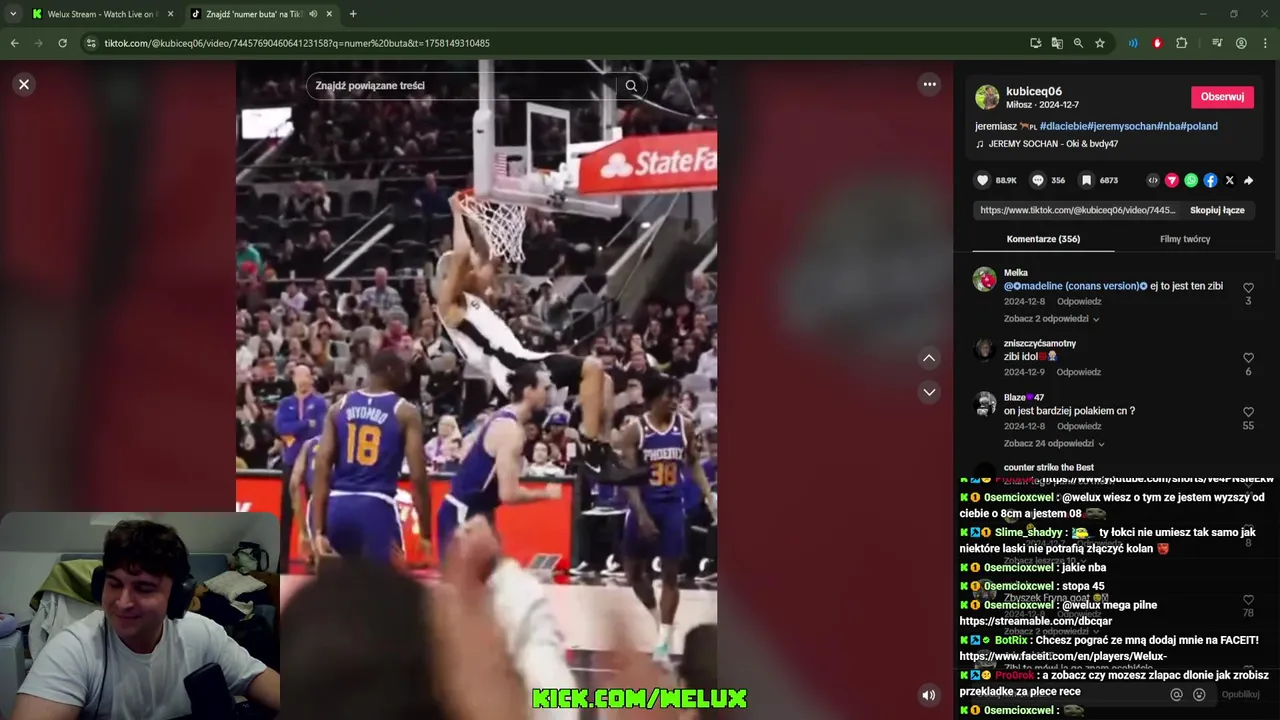Follow kubiceq06 with Obserwuj button

[1222, 97]
